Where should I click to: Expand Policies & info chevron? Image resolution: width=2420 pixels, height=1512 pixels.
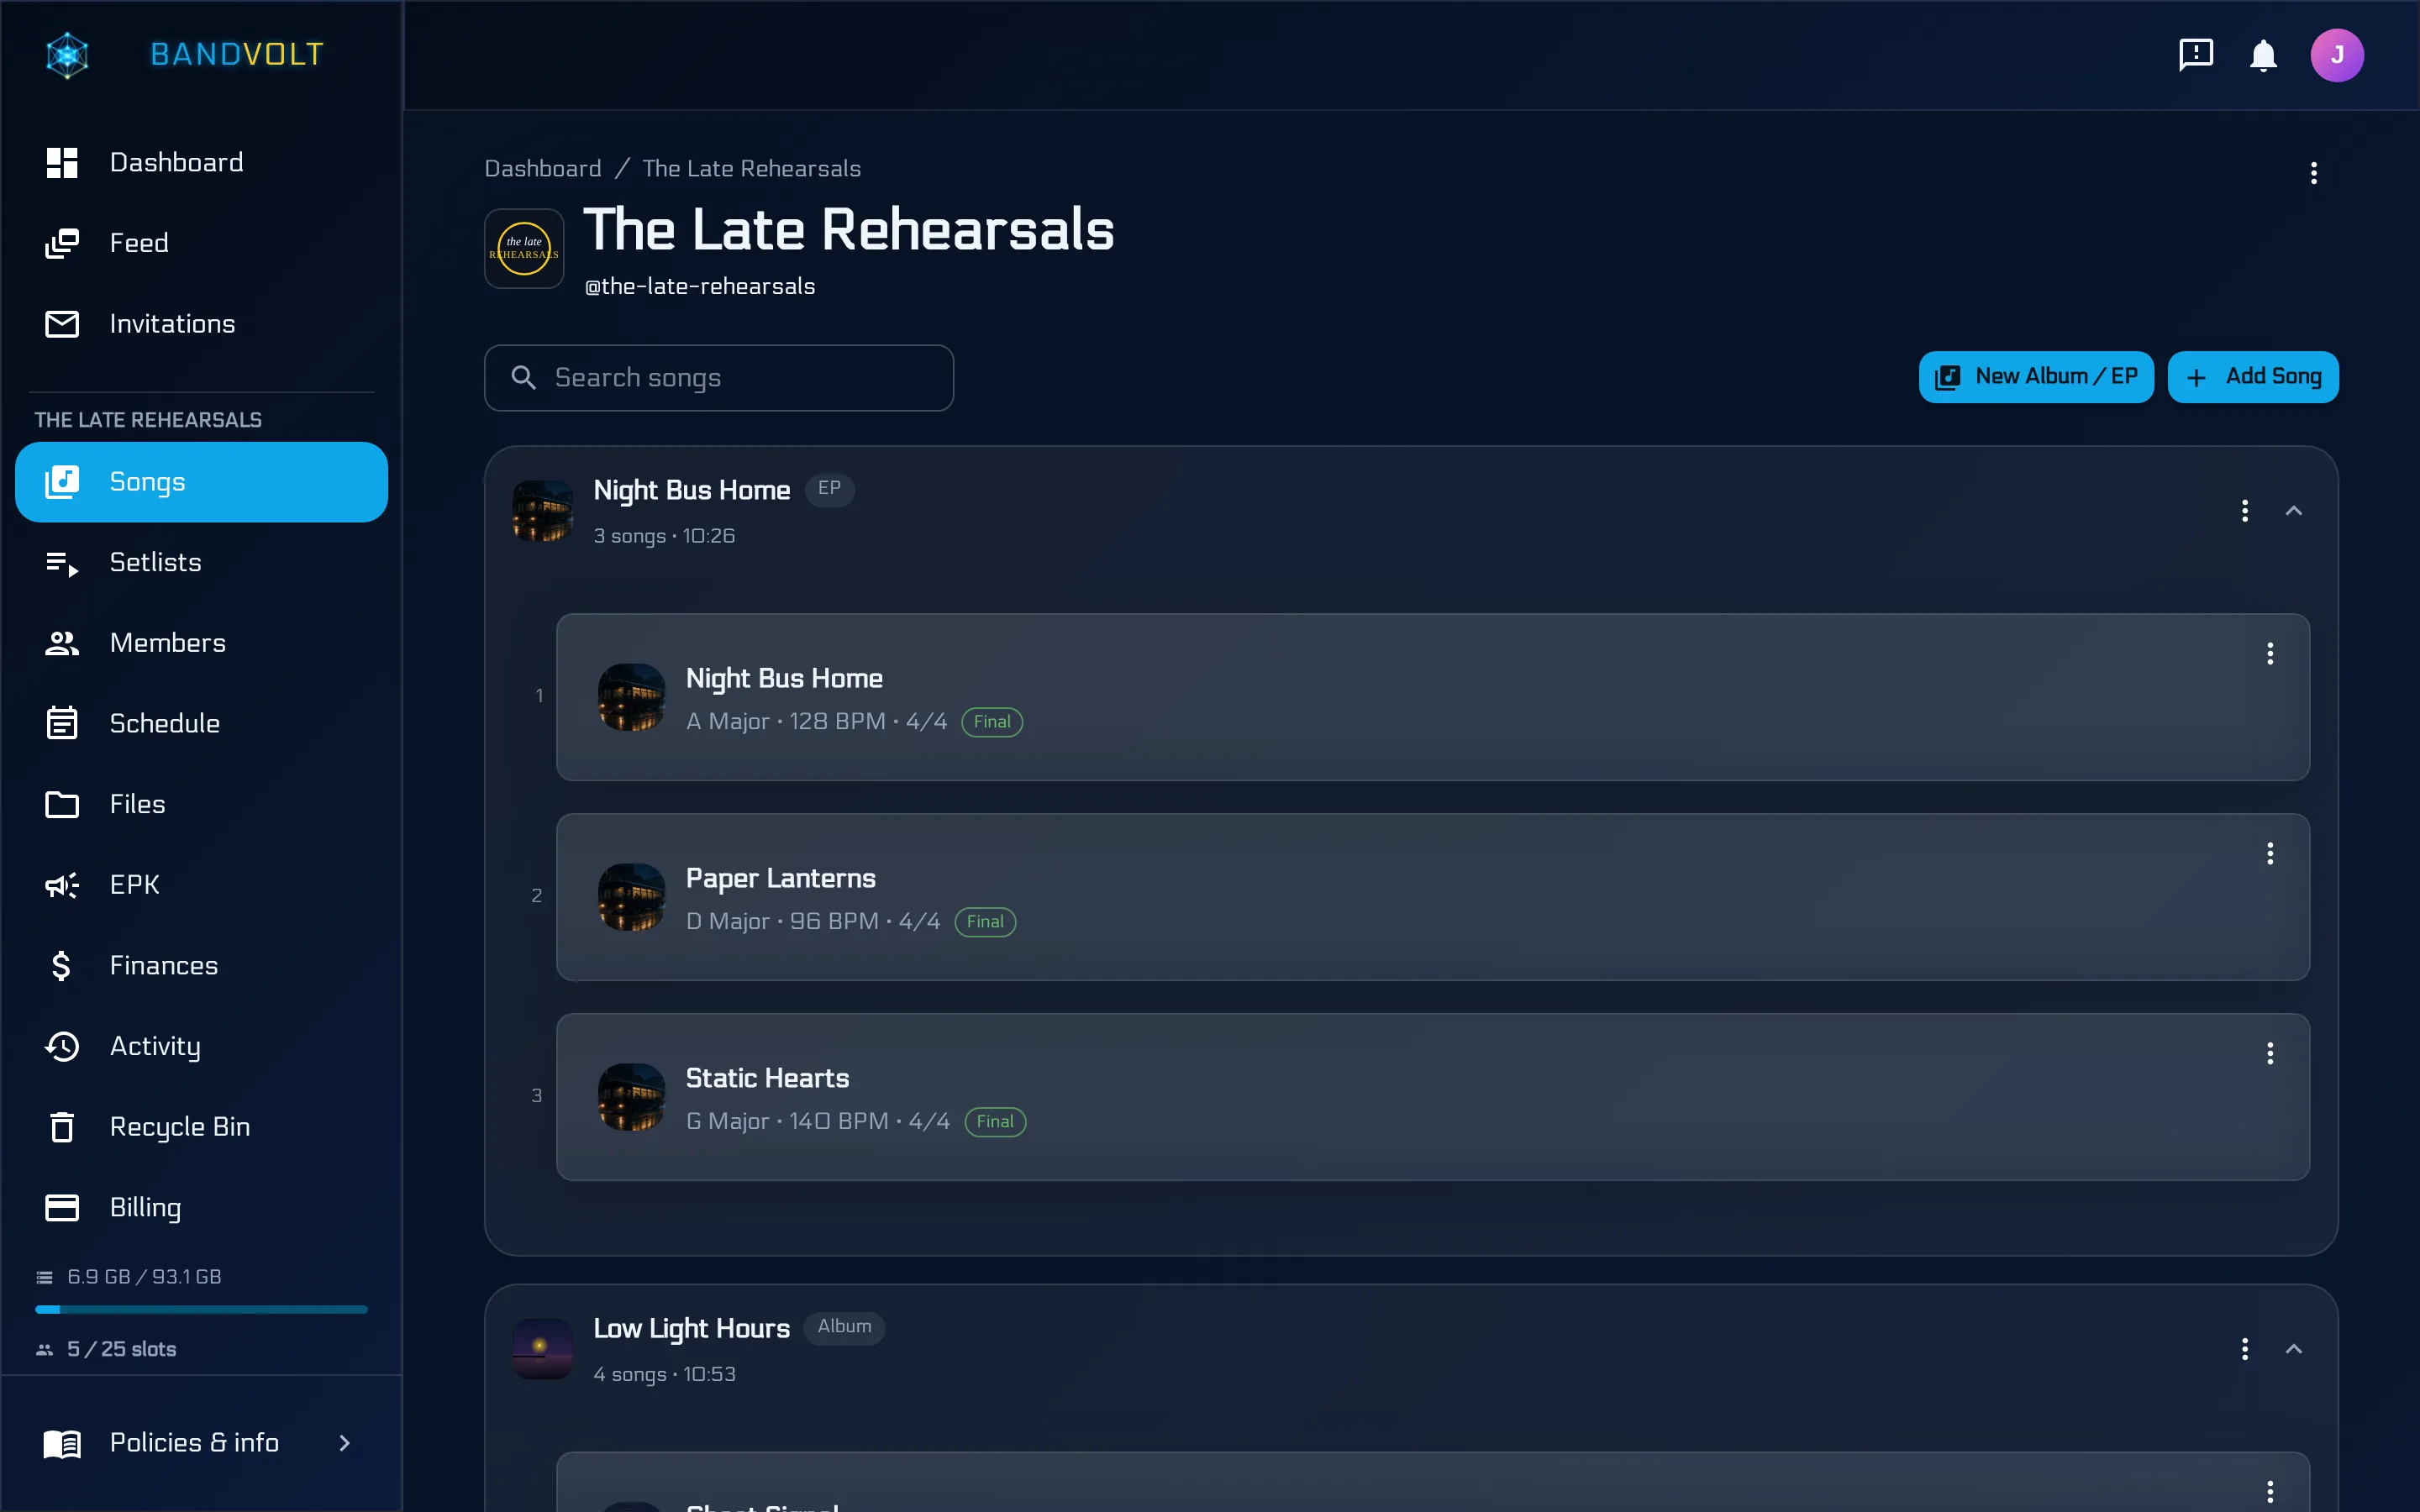344,1443
